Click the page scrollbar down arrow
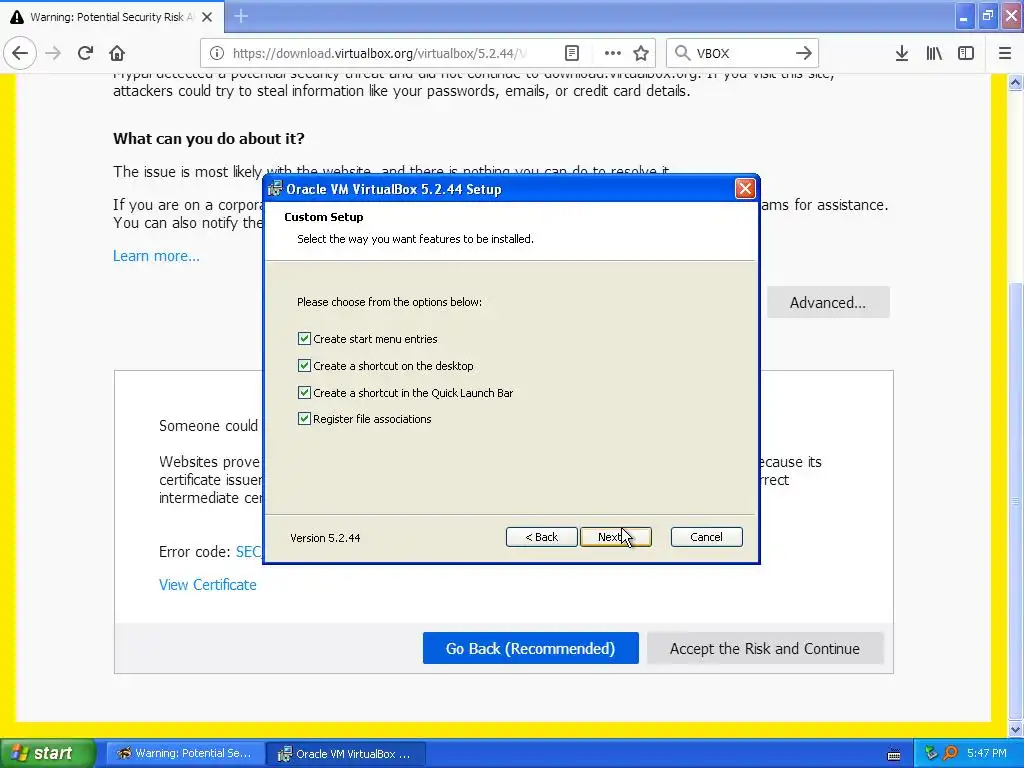This screenshot has height=768, width=1024. [1016, 729]
